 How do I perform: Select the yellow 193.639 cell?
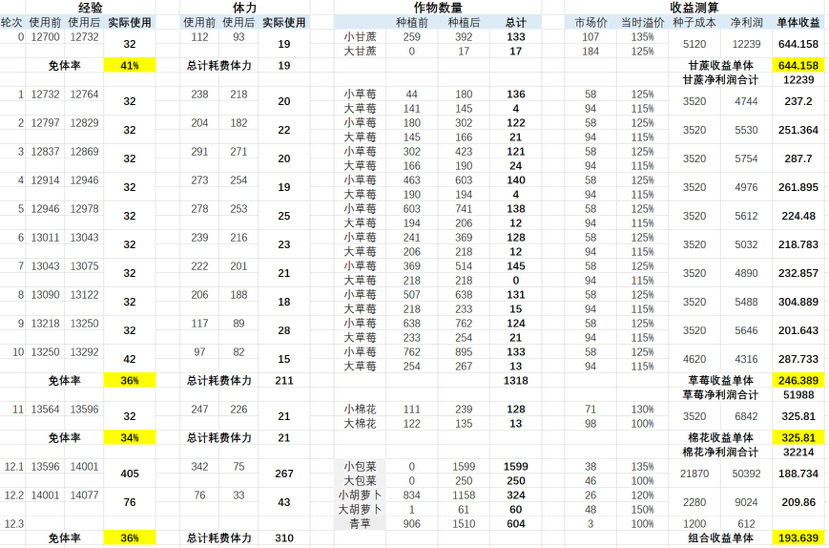click(x=798, y=538)
